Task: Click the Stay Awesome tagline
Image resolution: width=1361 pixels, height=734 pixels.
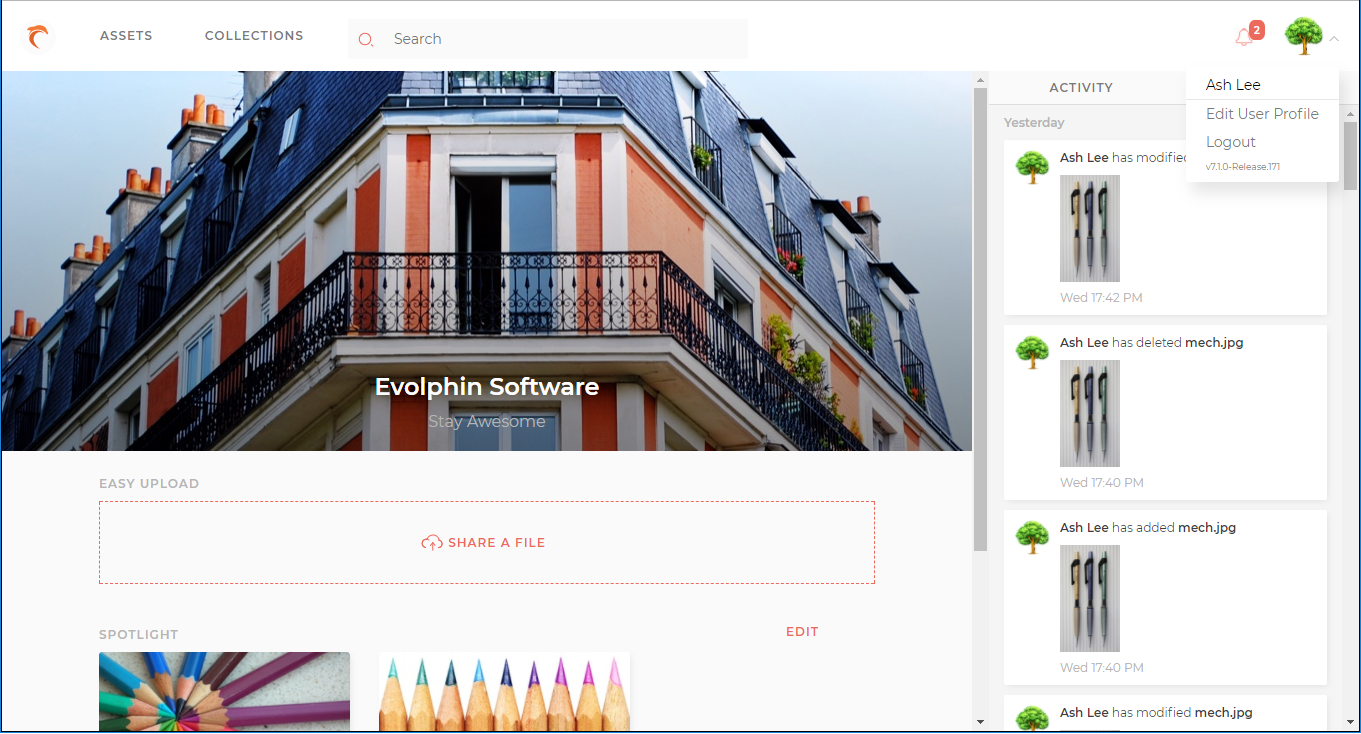Action: coord(487,422)
